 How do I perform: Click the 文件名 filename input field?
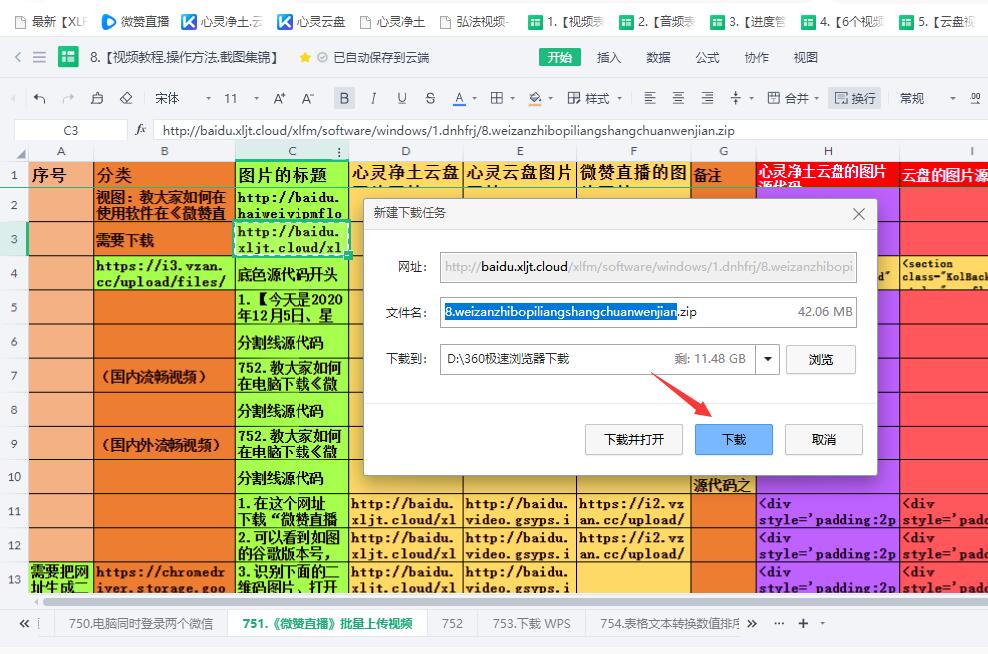648,312
